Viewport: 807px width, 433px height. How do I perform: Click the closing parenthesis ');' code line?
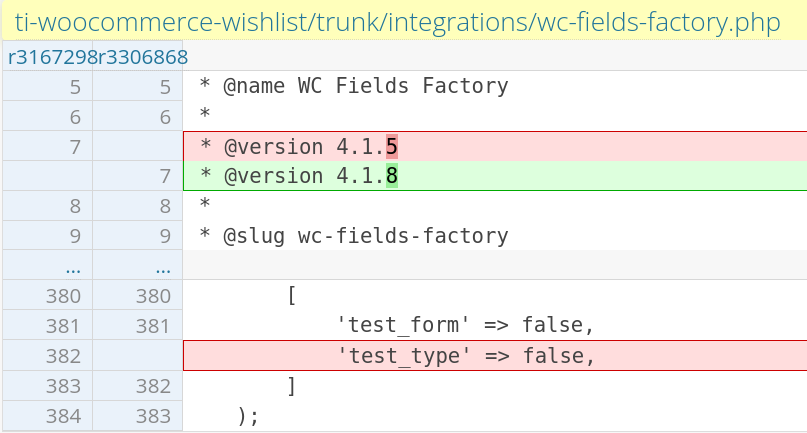(x=248, y=416)
